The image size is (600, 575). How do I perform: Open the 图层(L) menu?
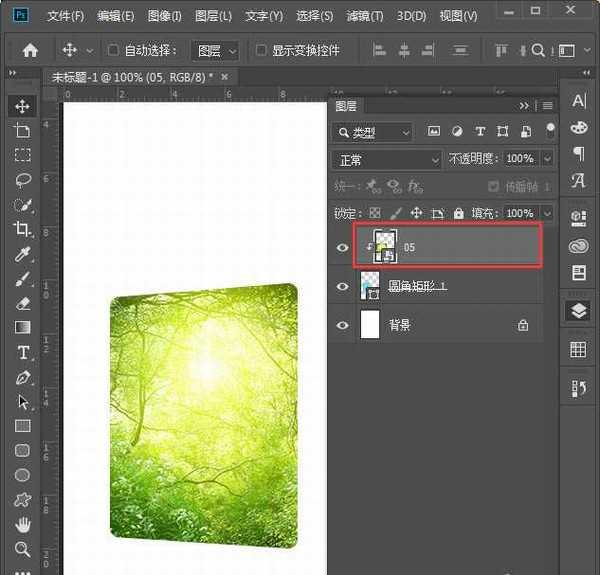click(211, 16)
